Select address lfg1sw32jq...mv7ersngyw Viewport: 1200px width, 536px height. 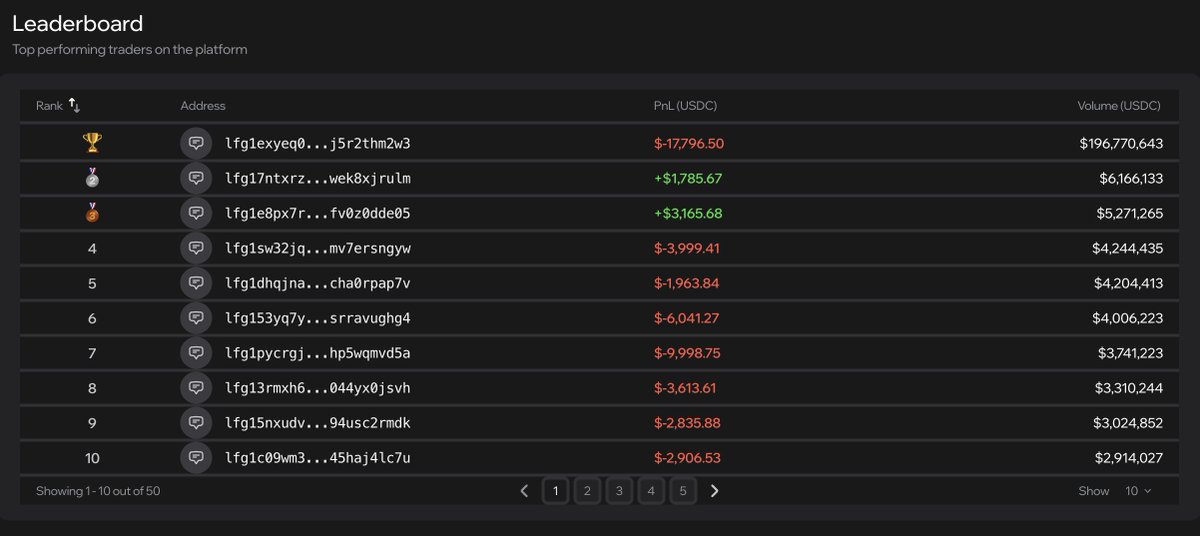[318, 248]
